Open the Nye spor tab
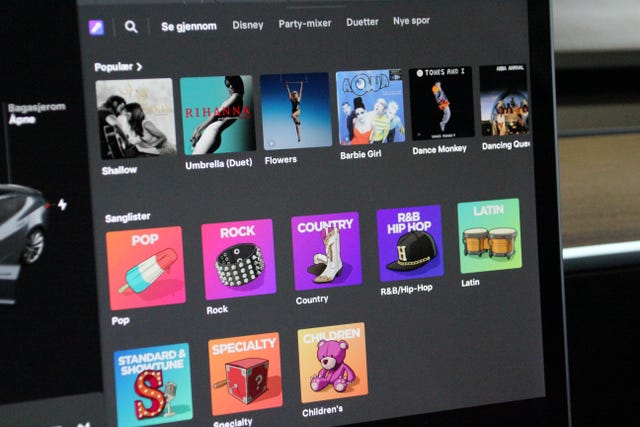This screenshot has height=427, width=640. [x=411, y=21]
